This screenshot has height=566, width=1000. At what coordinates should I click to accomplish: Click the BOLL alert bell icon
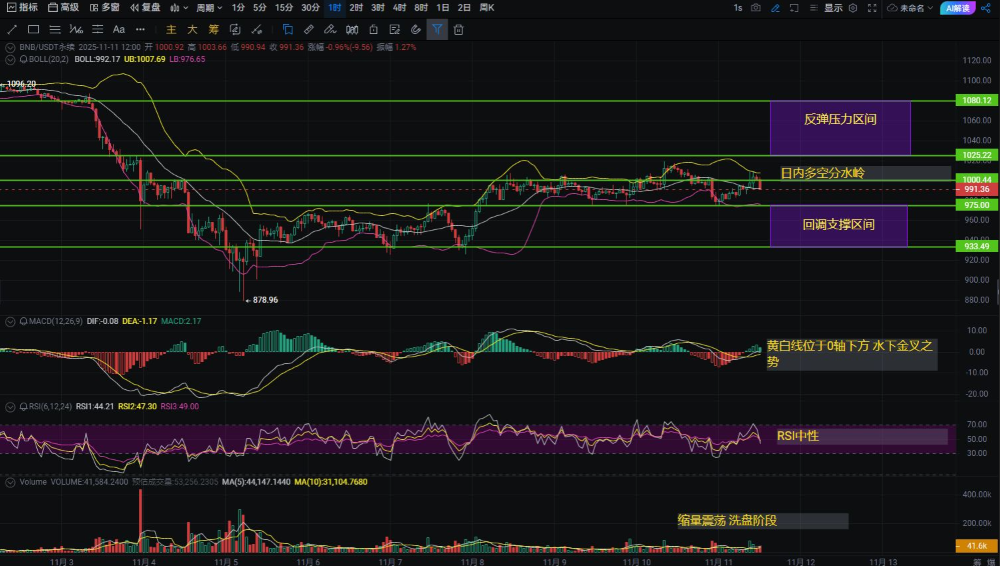[x=24, y=59]
